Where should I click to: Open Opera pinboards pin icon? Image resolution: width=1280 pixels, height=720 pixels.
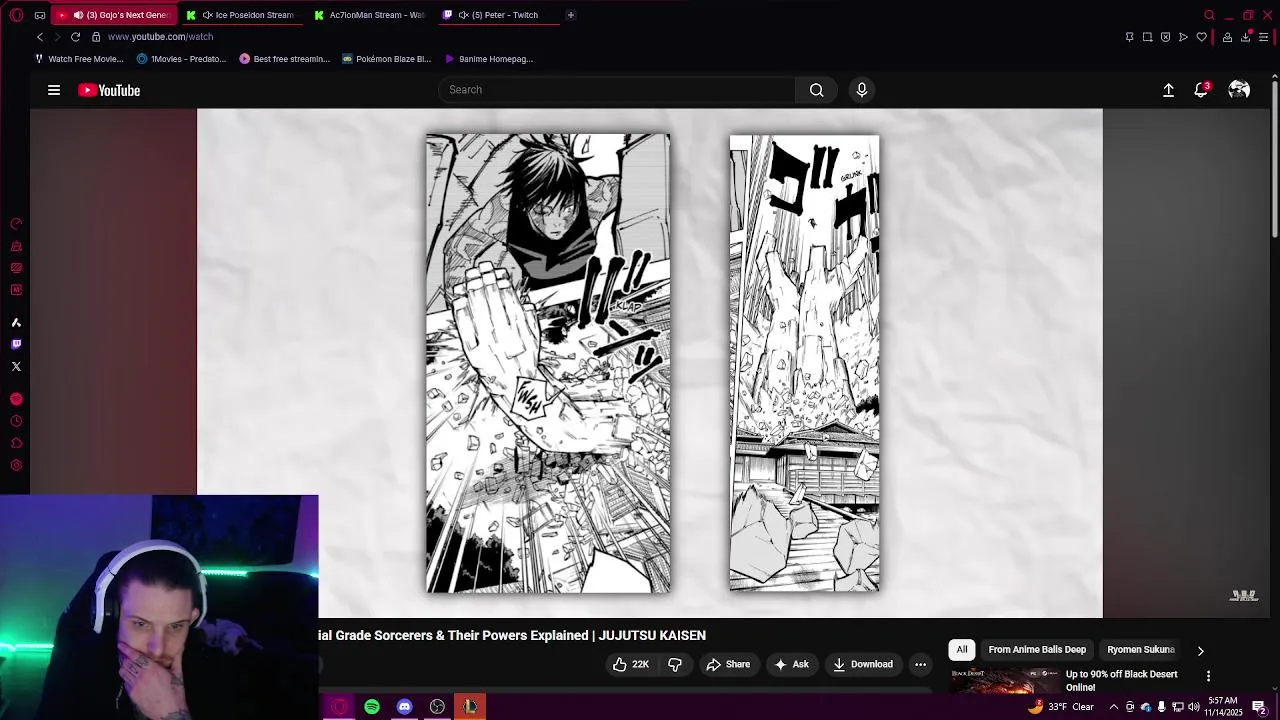tap(1129, 37)
